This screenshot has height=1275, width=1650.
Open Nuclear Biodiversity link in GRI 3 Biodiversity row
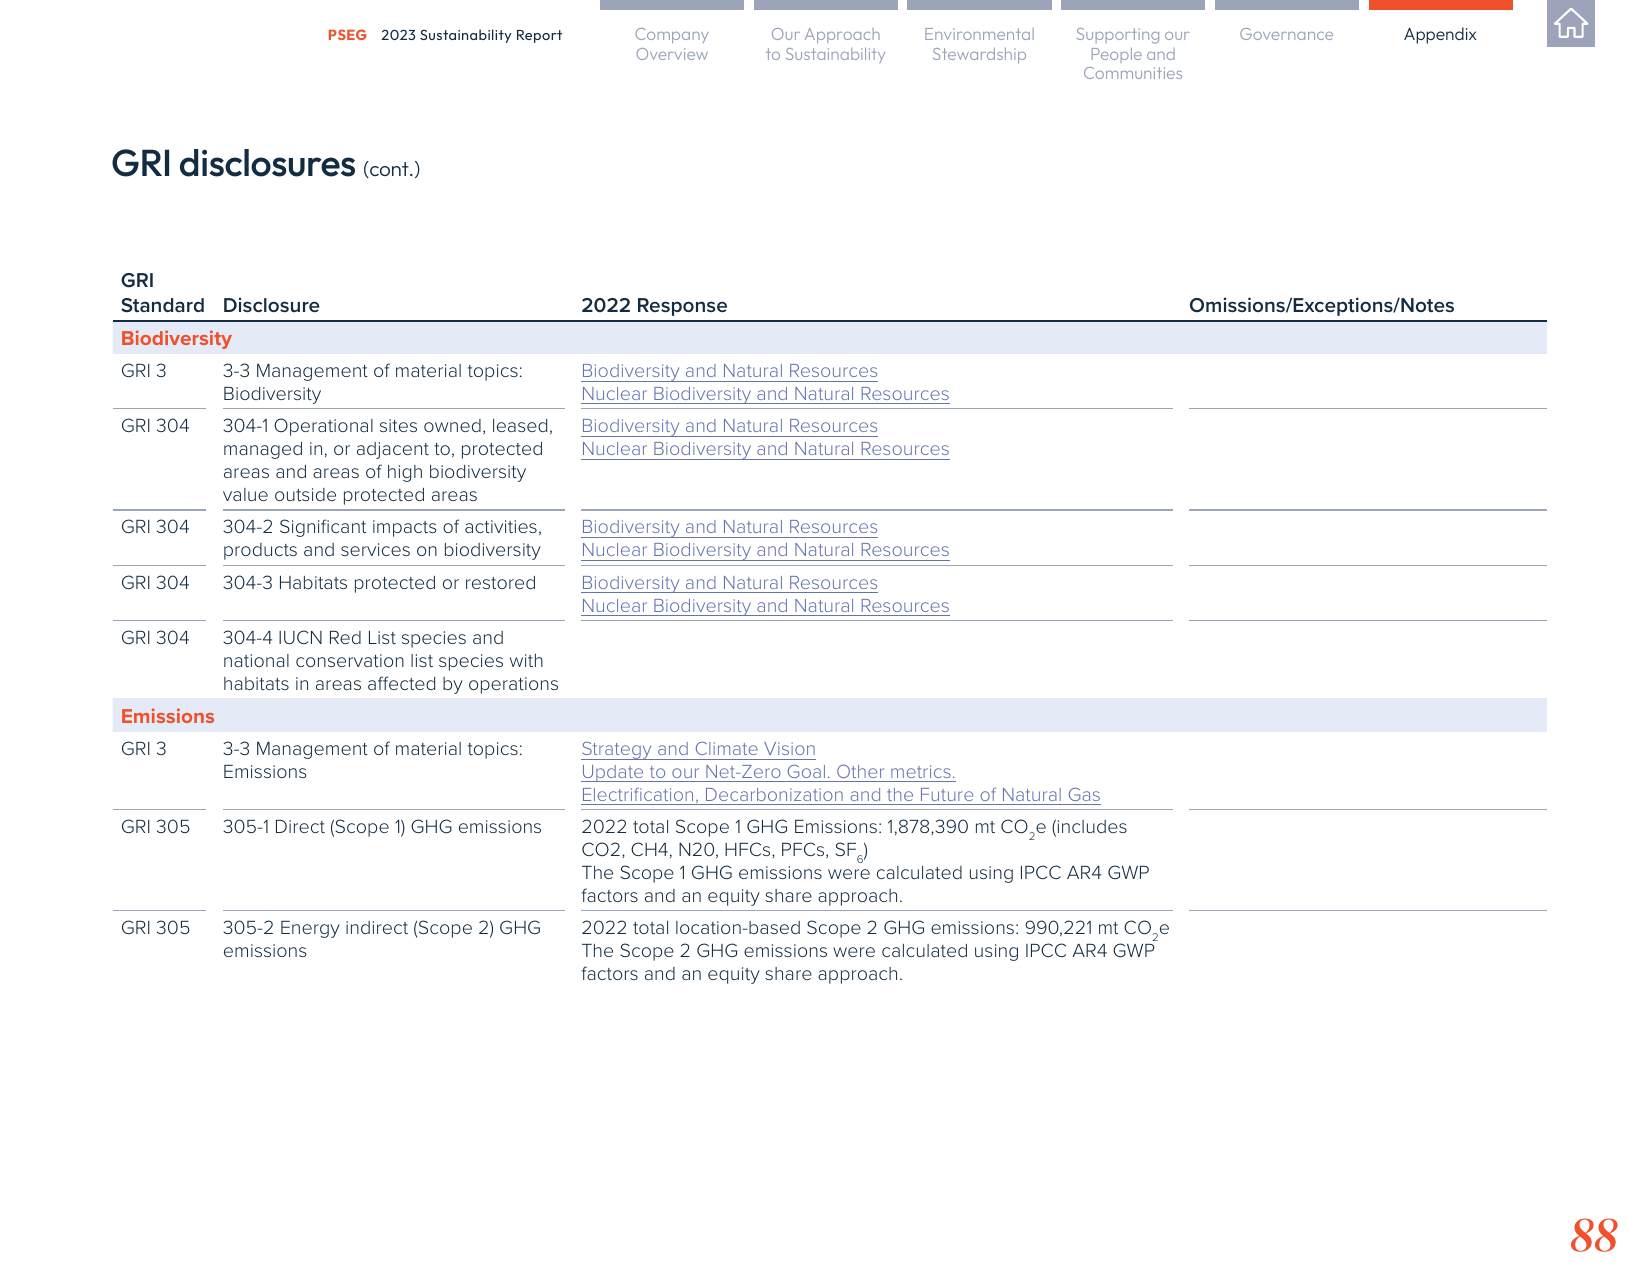(x=765, y=394)
